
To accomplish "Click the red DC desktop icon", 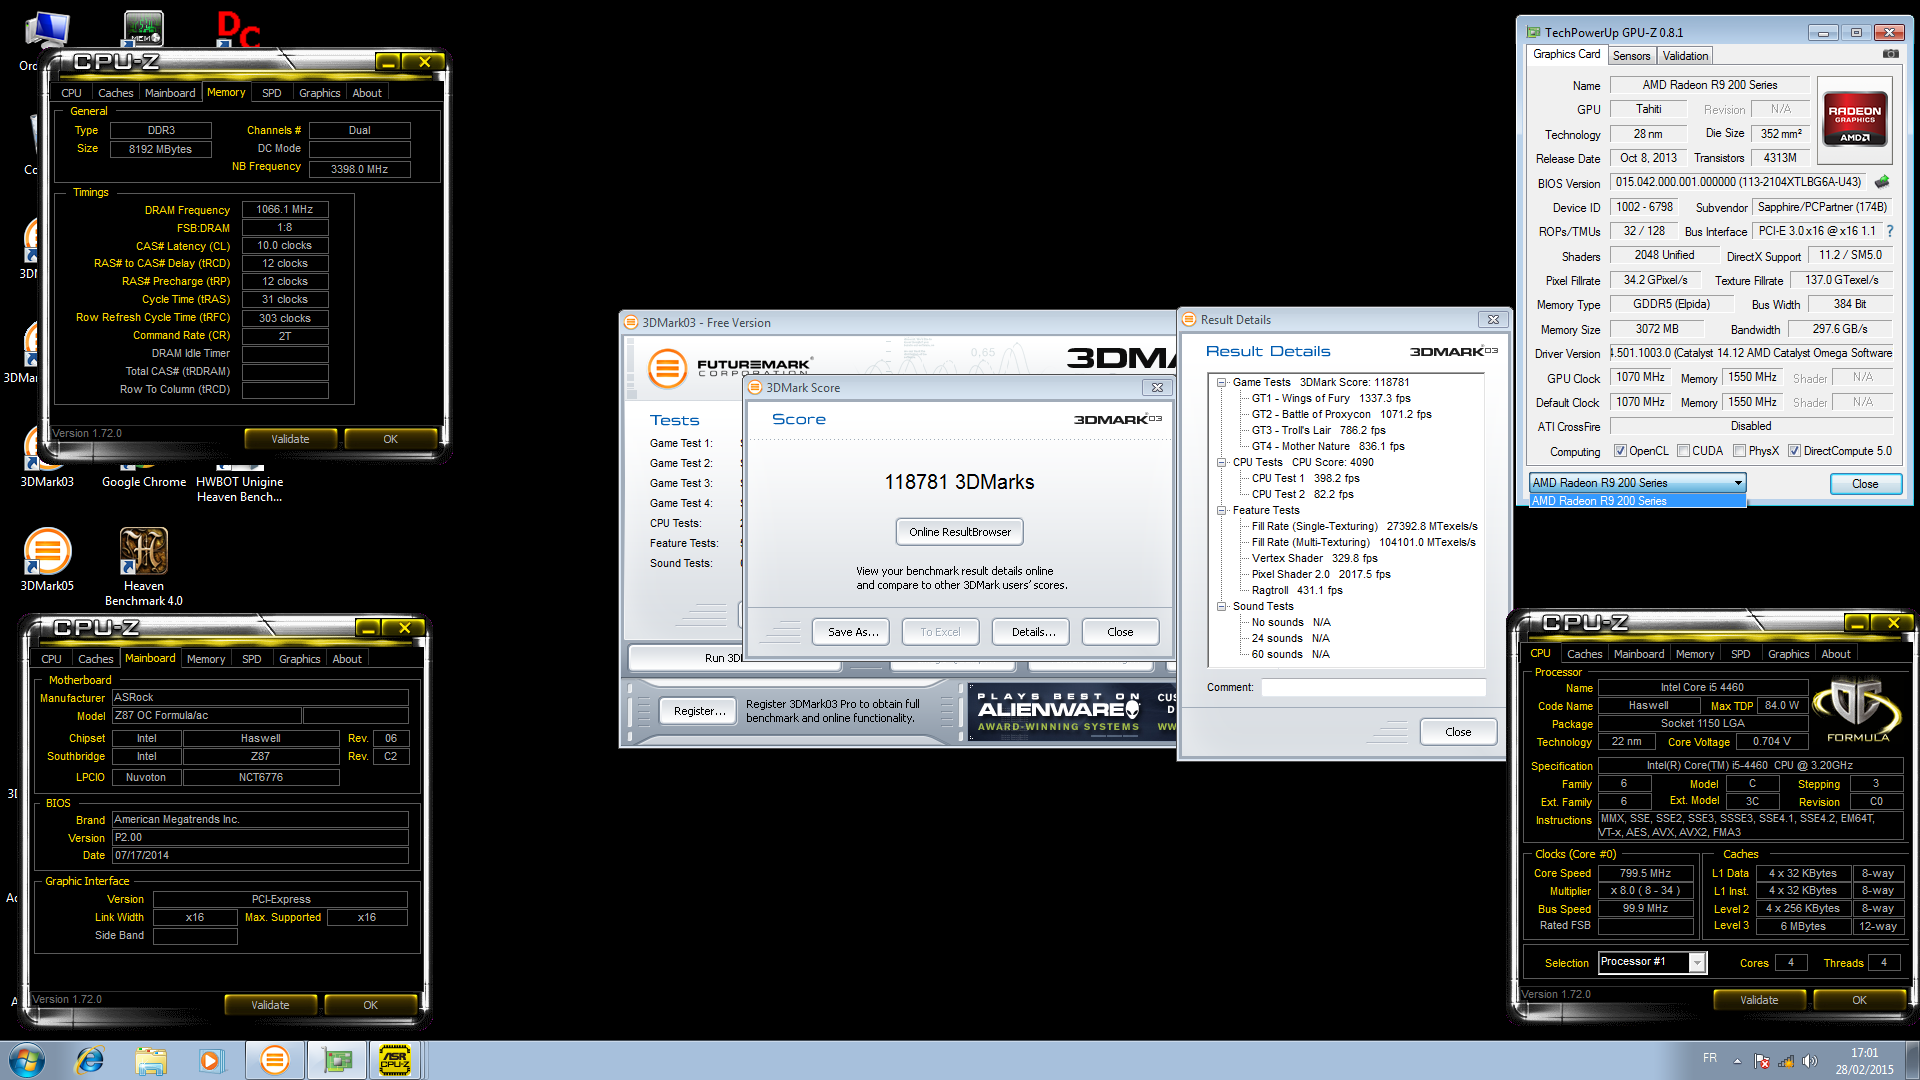I will 238,29.
